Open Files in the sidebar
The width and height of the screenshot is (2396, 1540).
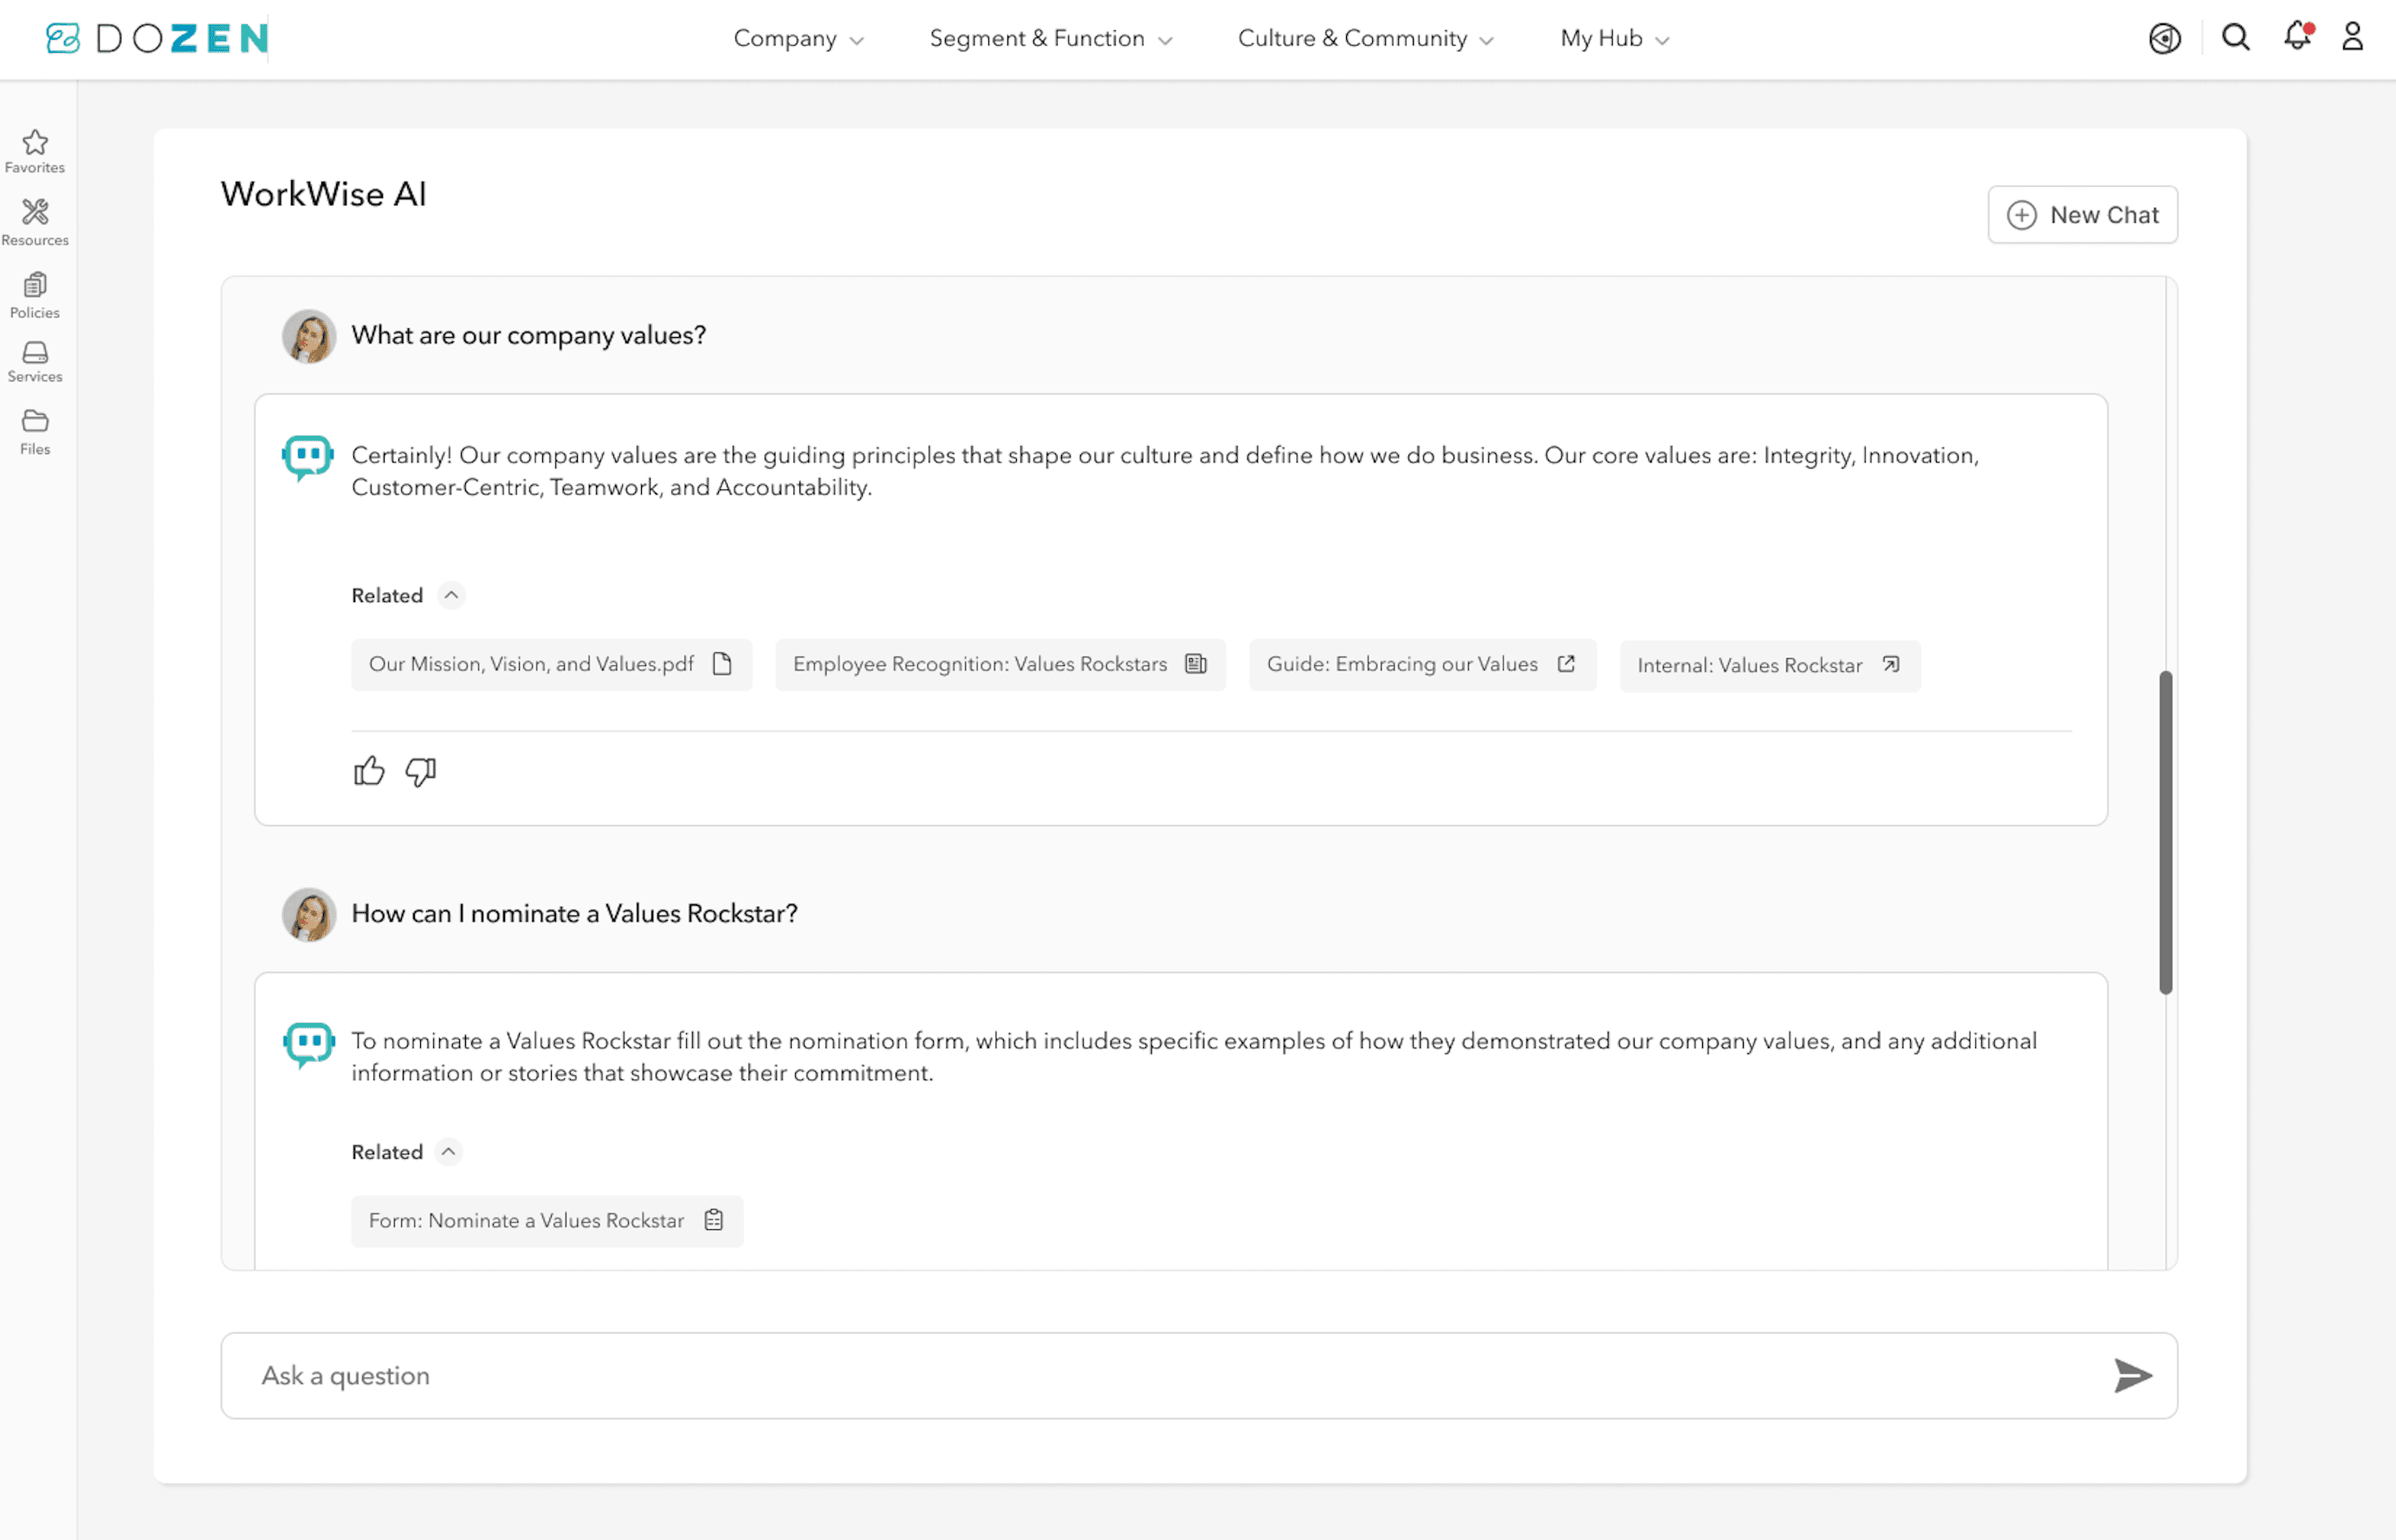click(x=35, y=433)
